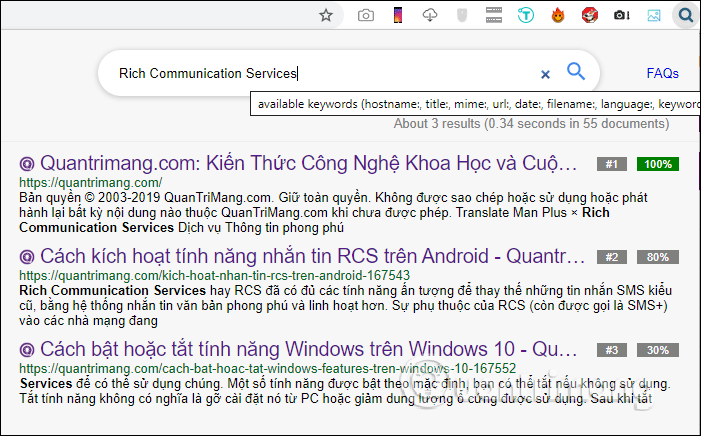Click the snippet starting with Bản quyền © 2003-2019

[x=333, y=212]
